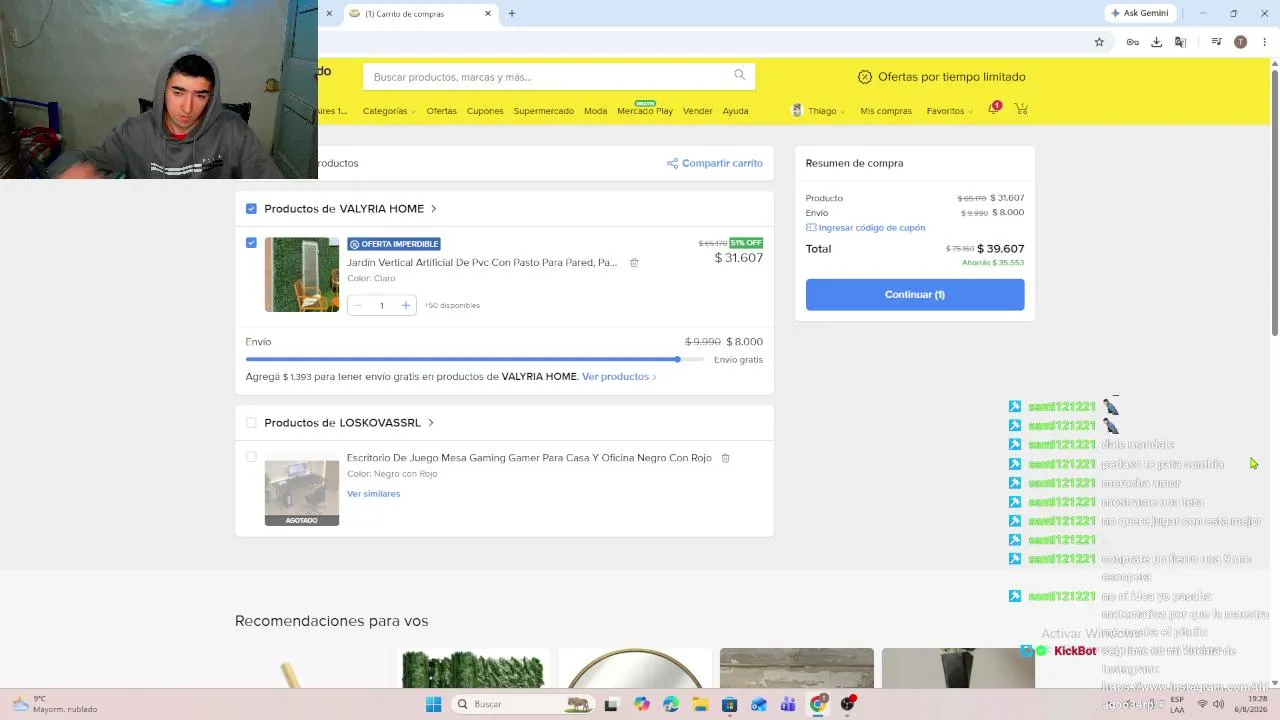Screen dimensions: 1280x720
Task: Open Mercado Play in the nav bar
Action: [645, 110]
